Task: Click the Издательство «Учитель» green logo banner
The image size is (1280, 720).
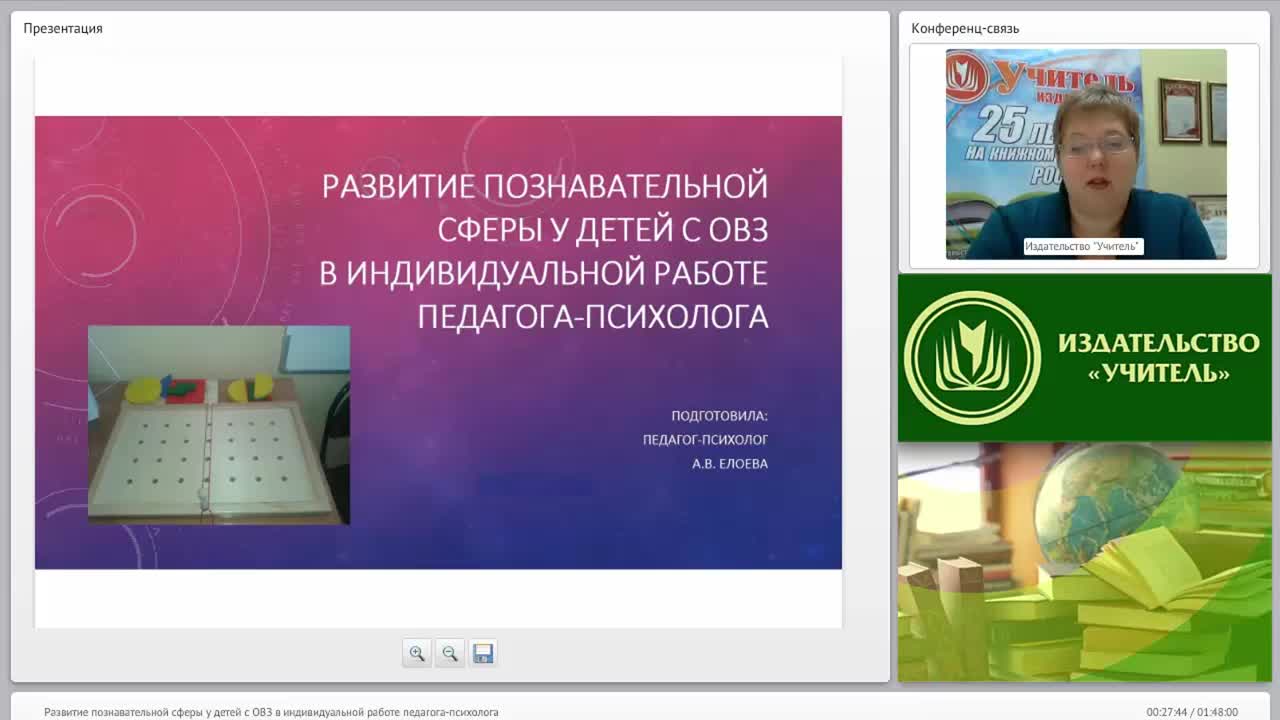Action: [x=1085, y=358]
